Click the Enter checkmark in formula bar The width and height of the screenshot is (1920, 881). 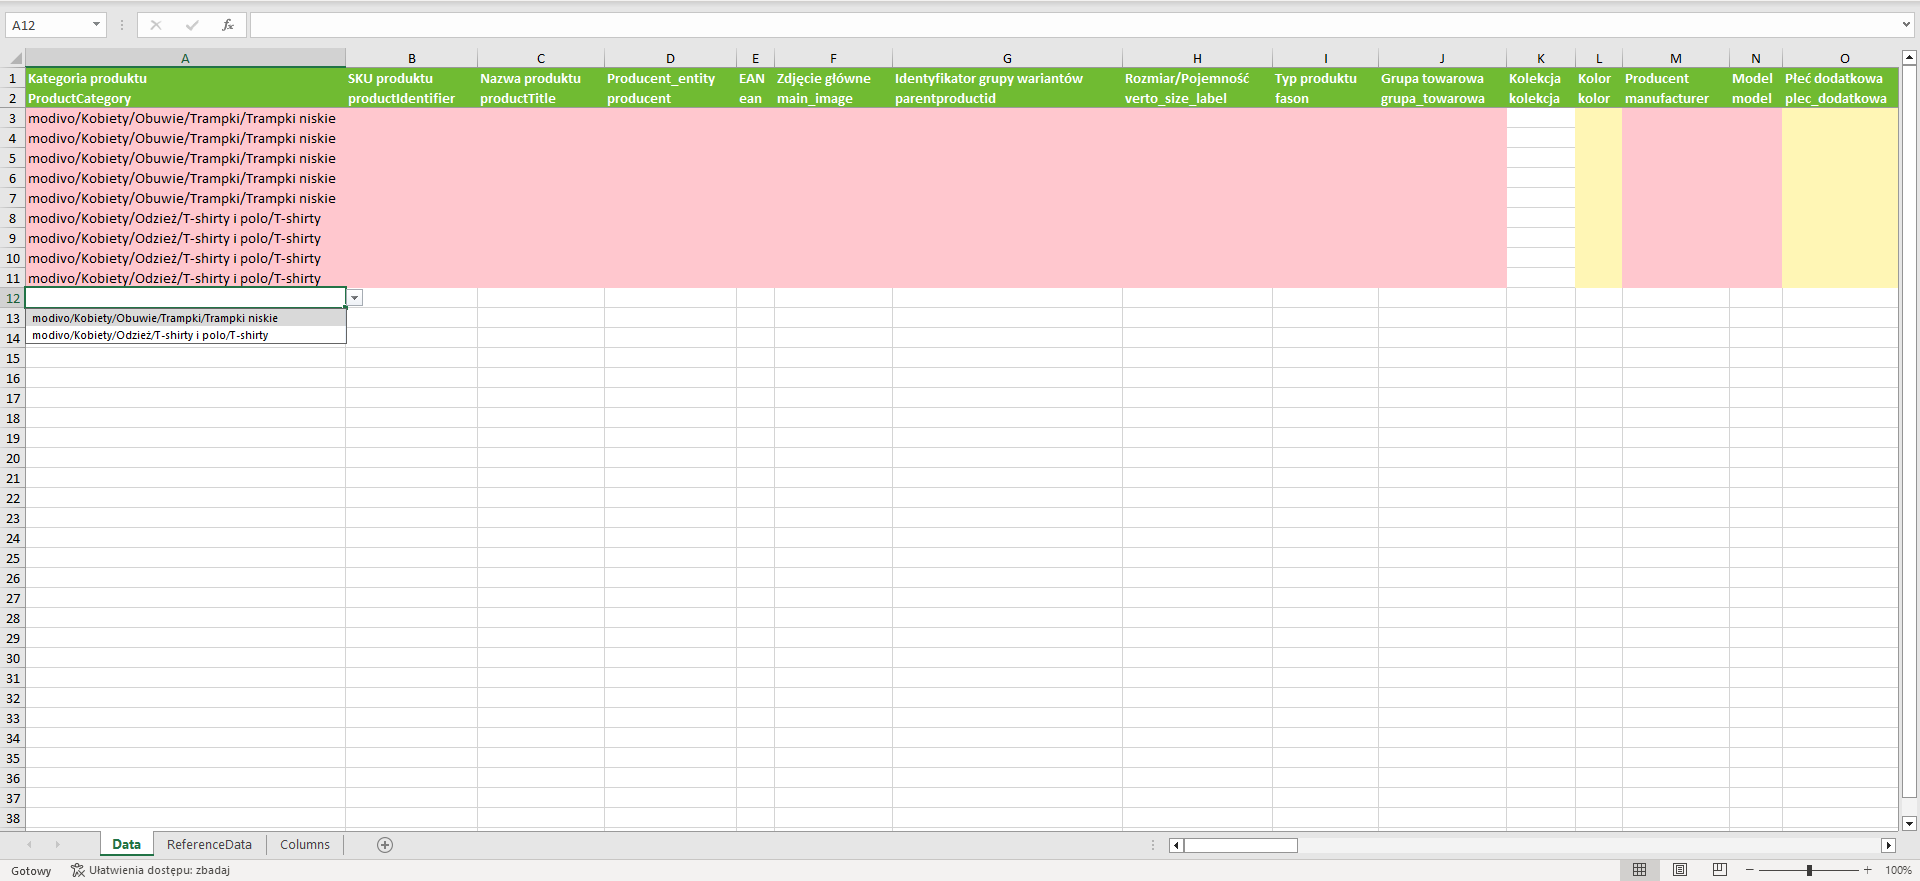coord(192,25)
